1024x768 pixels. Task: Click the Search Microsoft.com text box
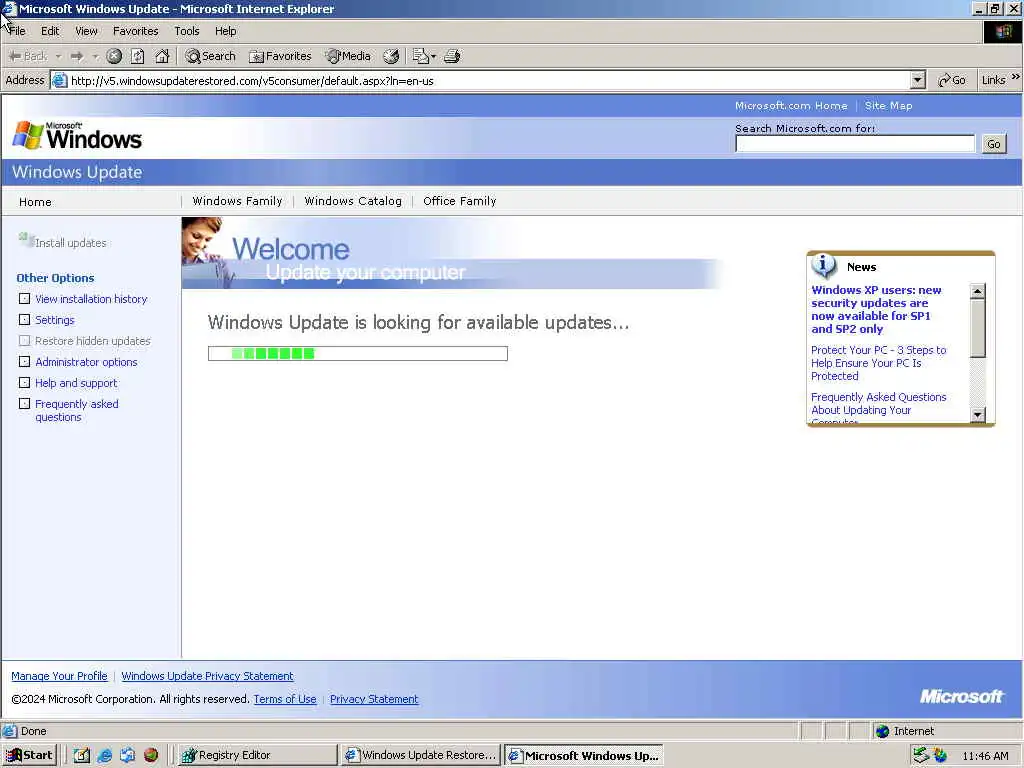pyautogui.click(x=855, y=144)
